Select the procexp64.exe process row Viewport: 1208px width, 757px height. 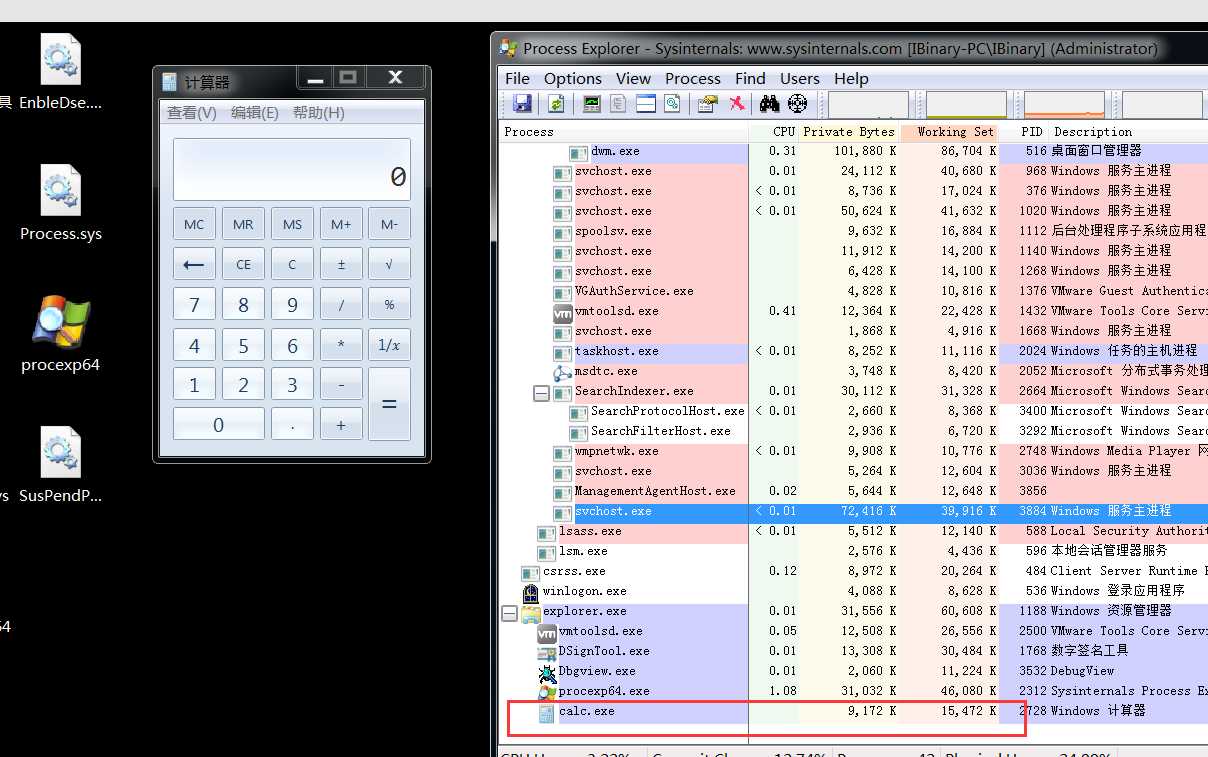coord(854,691)
